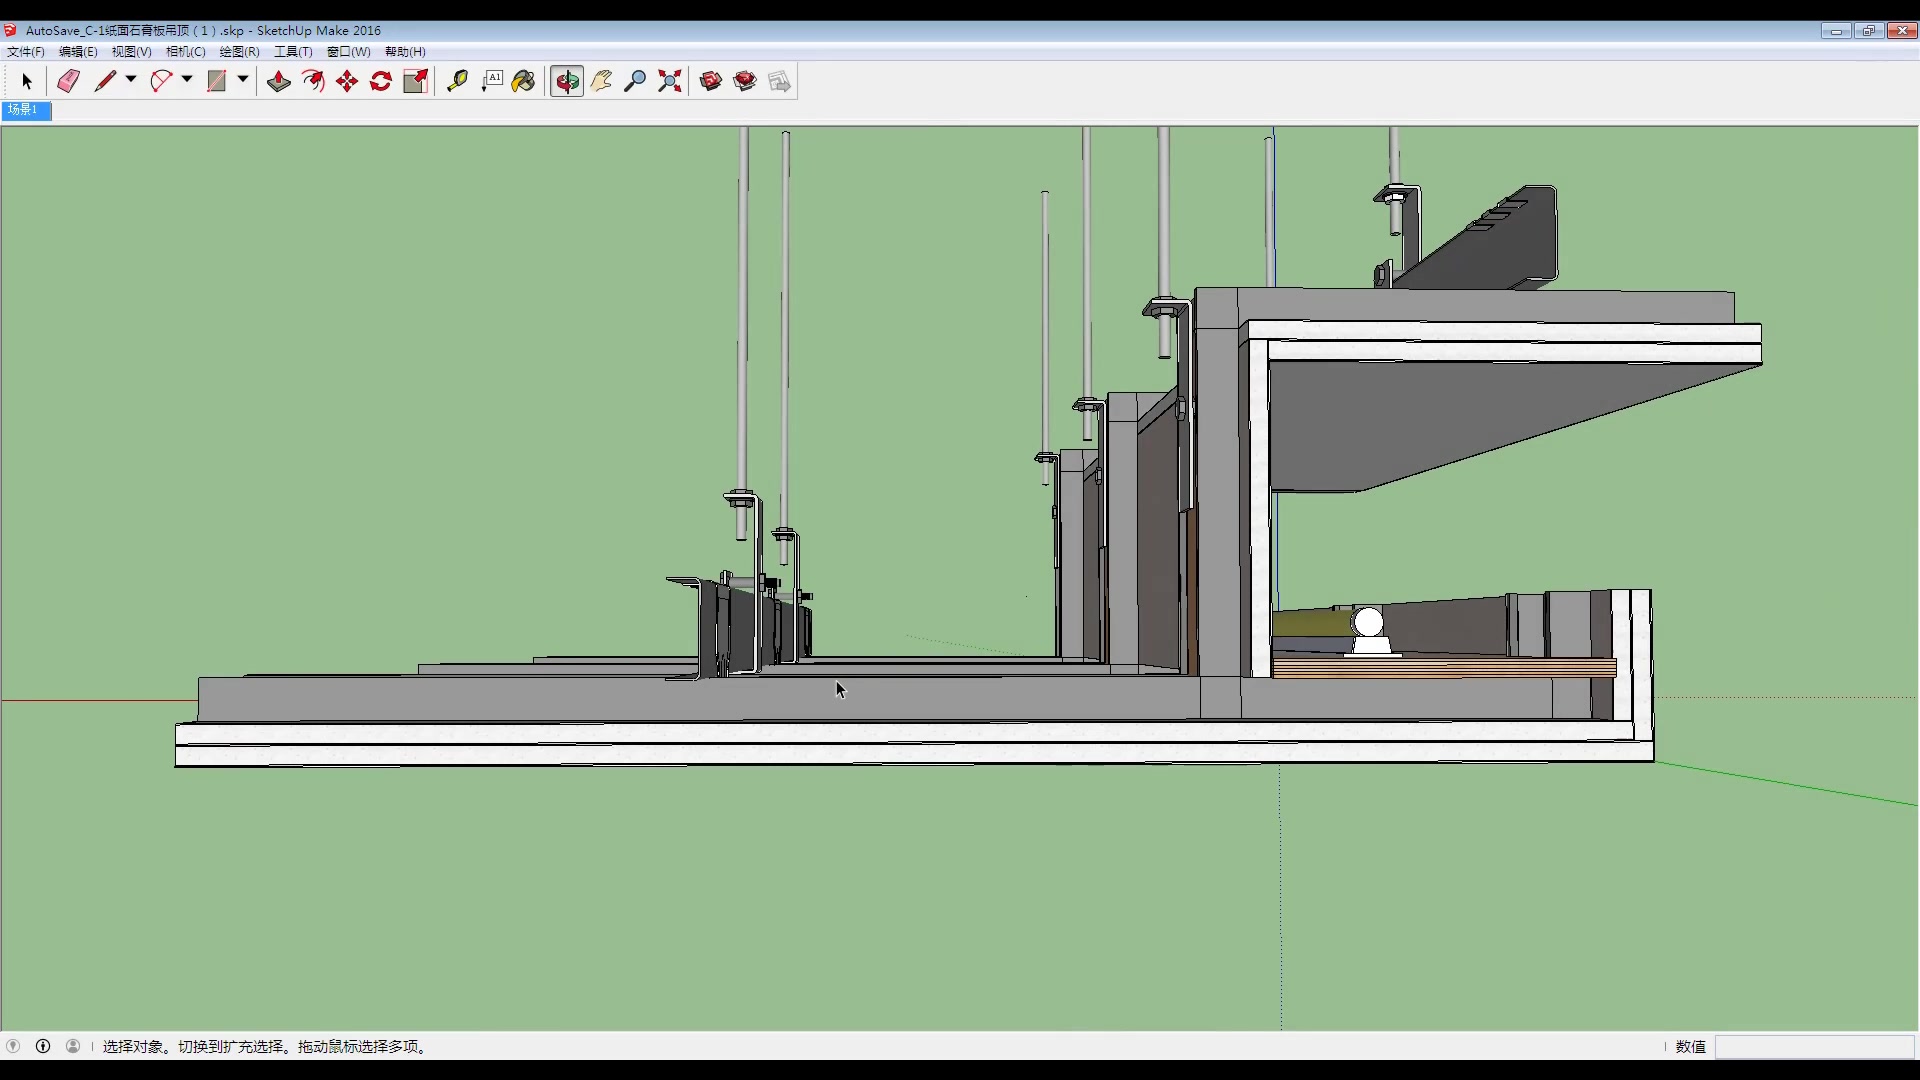Image resolution: width=1920 pixels, height=1080 pixels.
Task: Click the 数值 measurements label
Action: [1691, 1047]
